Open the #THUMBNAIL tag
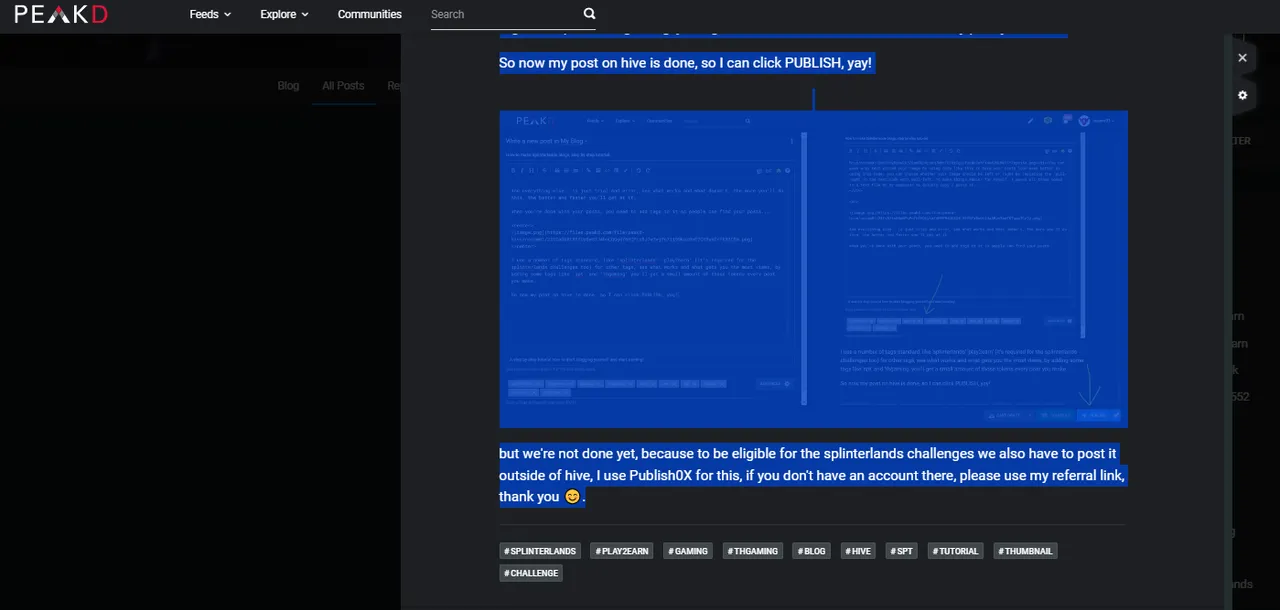Screen dimensions: 1280x610 click(x=1025, y=551)
